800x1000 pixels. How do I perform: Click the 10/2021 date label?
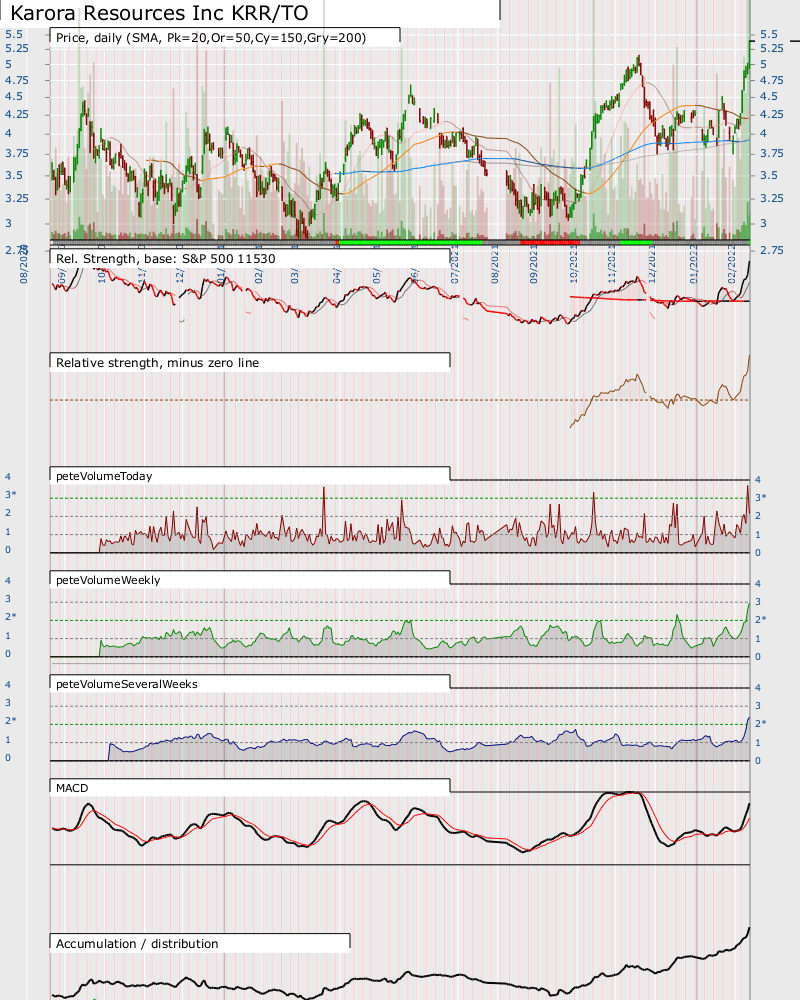(x=574, y=266)
